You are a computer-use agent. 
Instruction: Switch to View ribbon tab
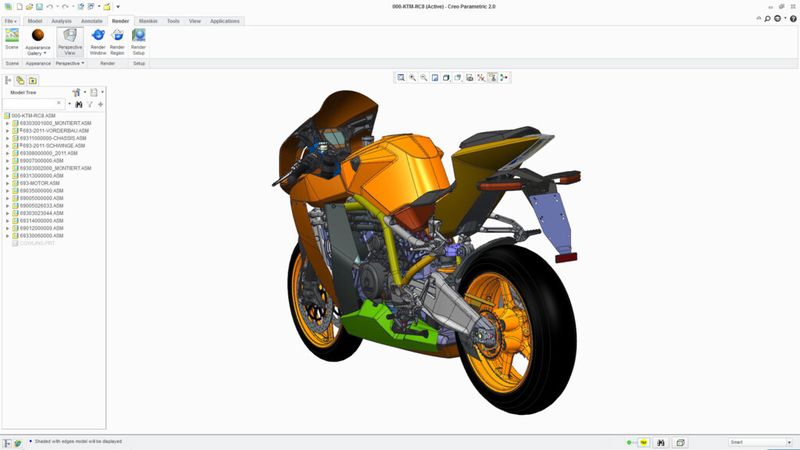tap(195, 21)
